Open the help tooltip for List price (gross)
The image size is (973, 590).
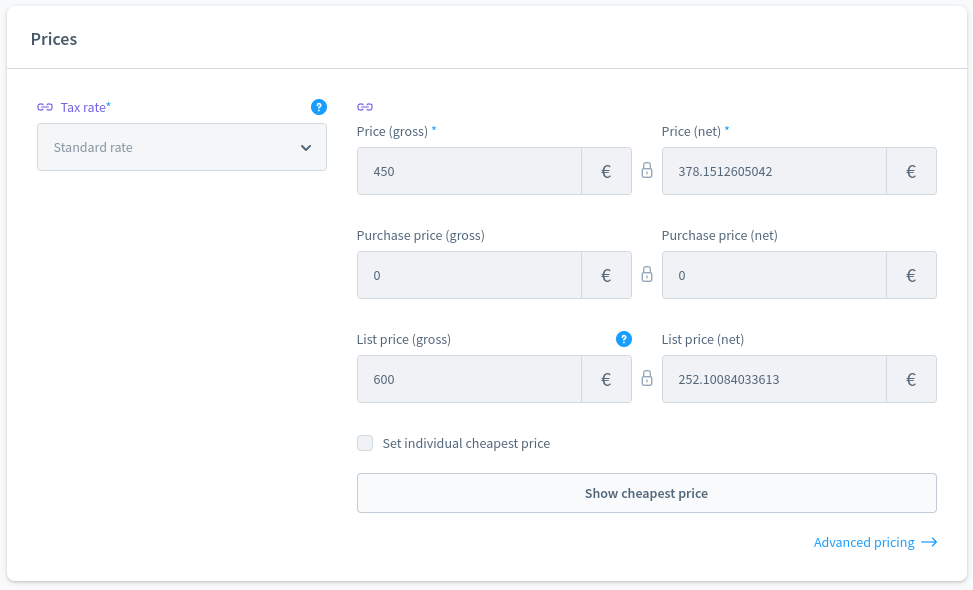coord(624,339)
